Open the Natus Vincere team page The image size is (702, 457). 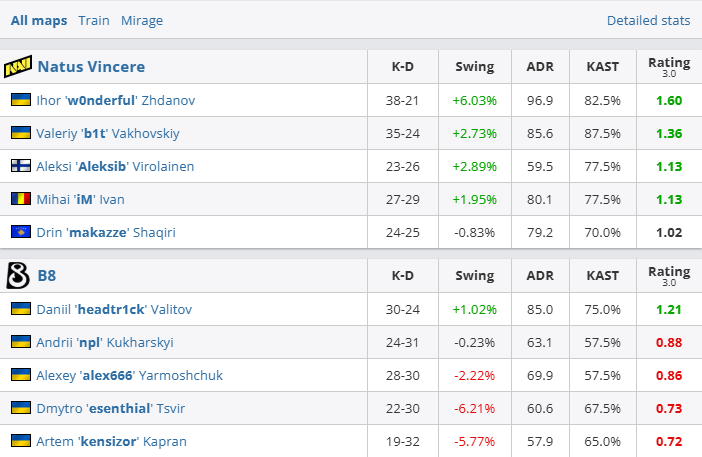(91, 67)
